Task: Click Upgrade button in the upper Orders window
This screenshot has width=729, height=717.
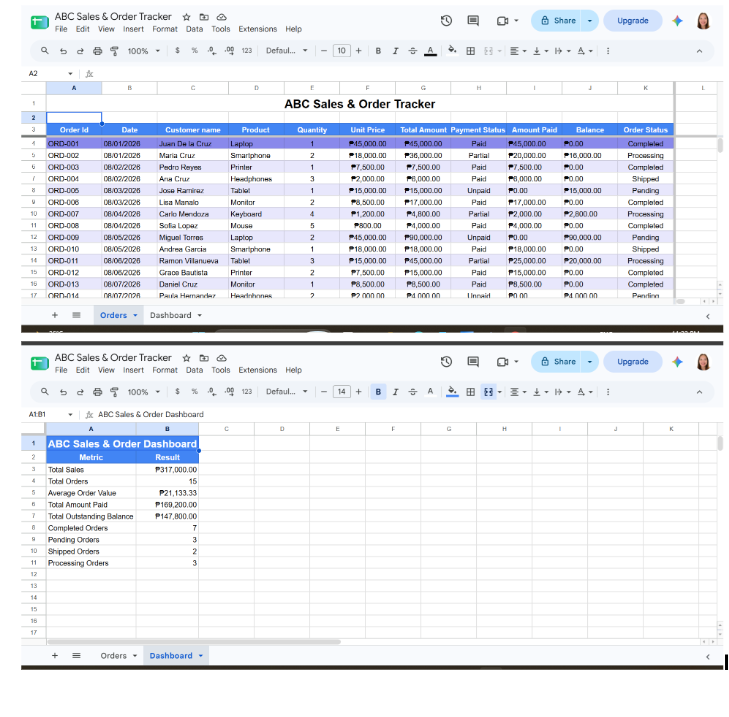Action: [x=633, y=20]
